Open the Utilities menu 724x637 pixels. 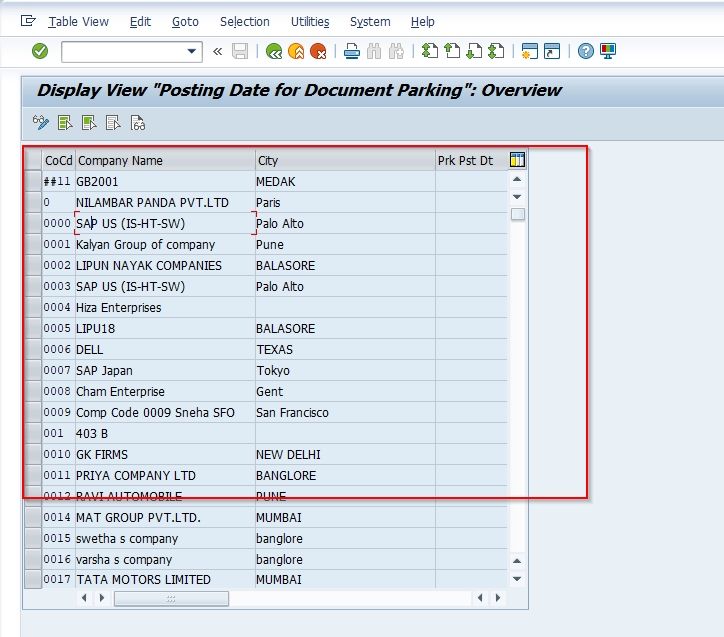(x=310, y=22)
